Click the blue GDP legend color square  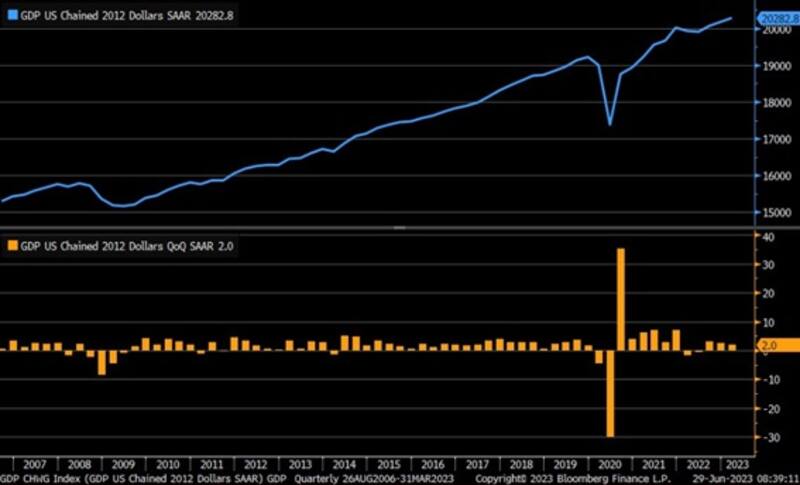(x=12, y=15)
